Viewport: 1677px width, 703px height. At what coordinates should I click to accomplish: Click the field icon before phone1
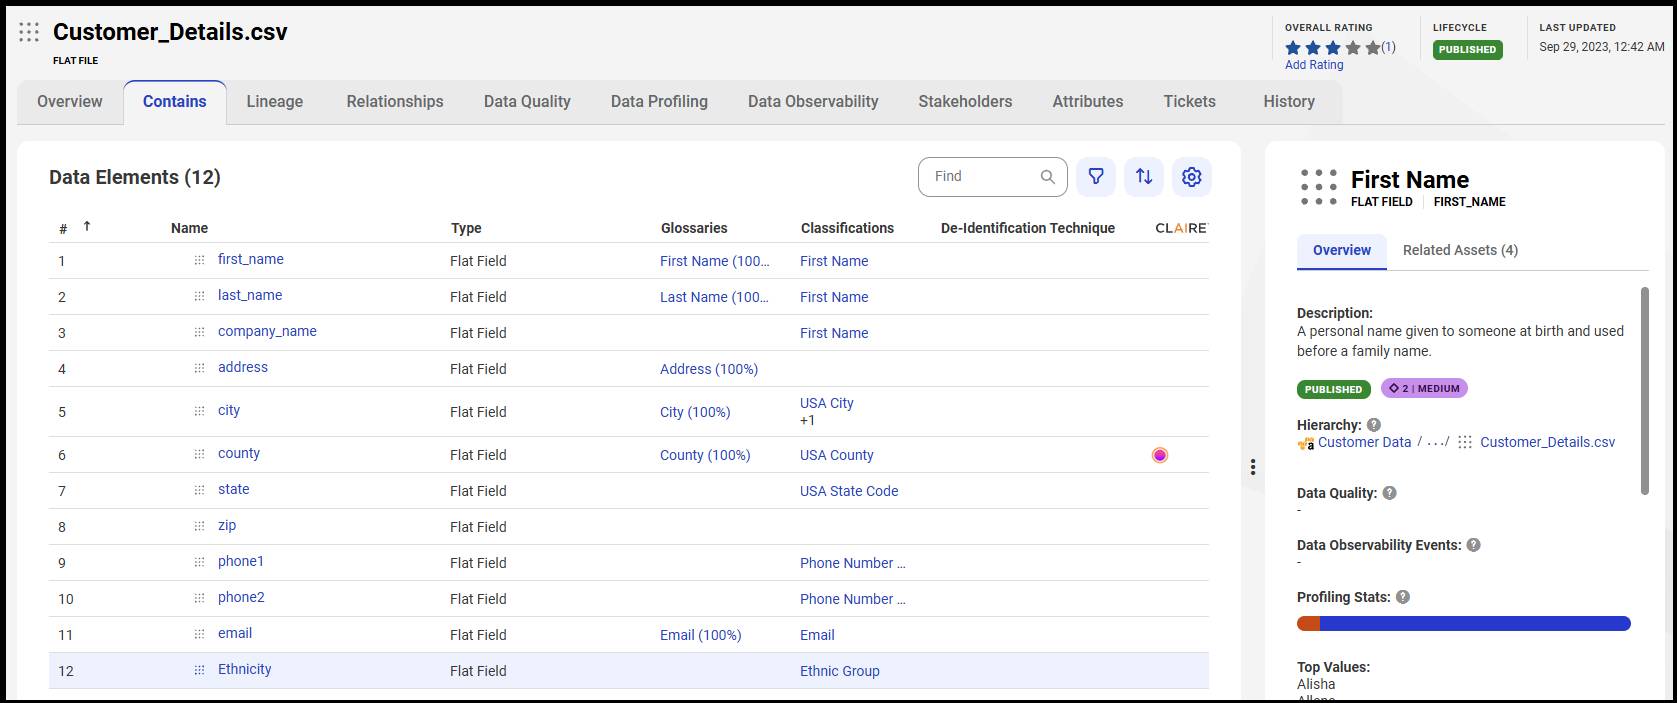tap(199, 562)
